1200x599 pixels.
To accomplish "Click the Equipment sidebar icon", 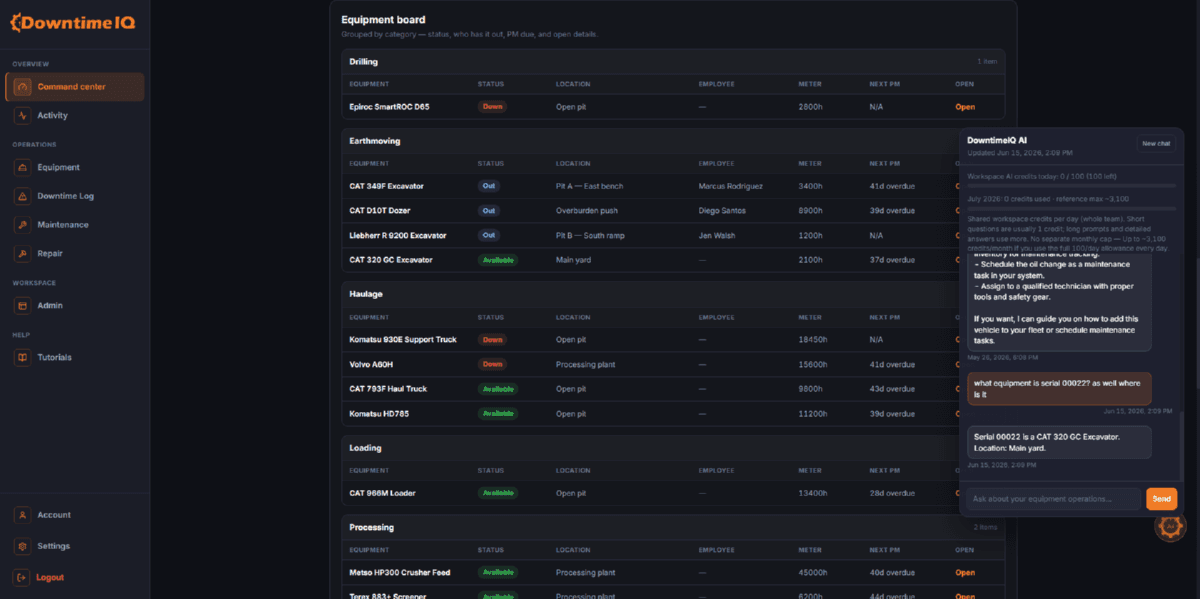I will [x=23, y=167].
